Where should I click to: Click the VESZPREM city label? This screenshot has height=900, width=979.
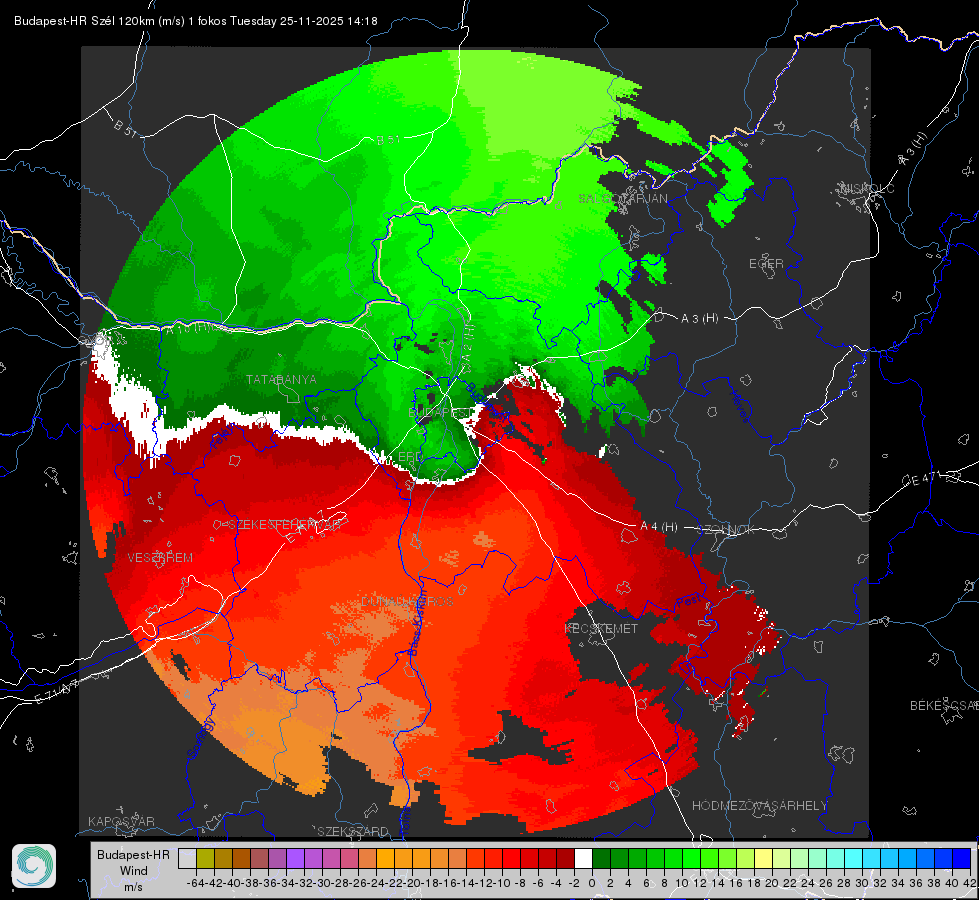[160, 558]
